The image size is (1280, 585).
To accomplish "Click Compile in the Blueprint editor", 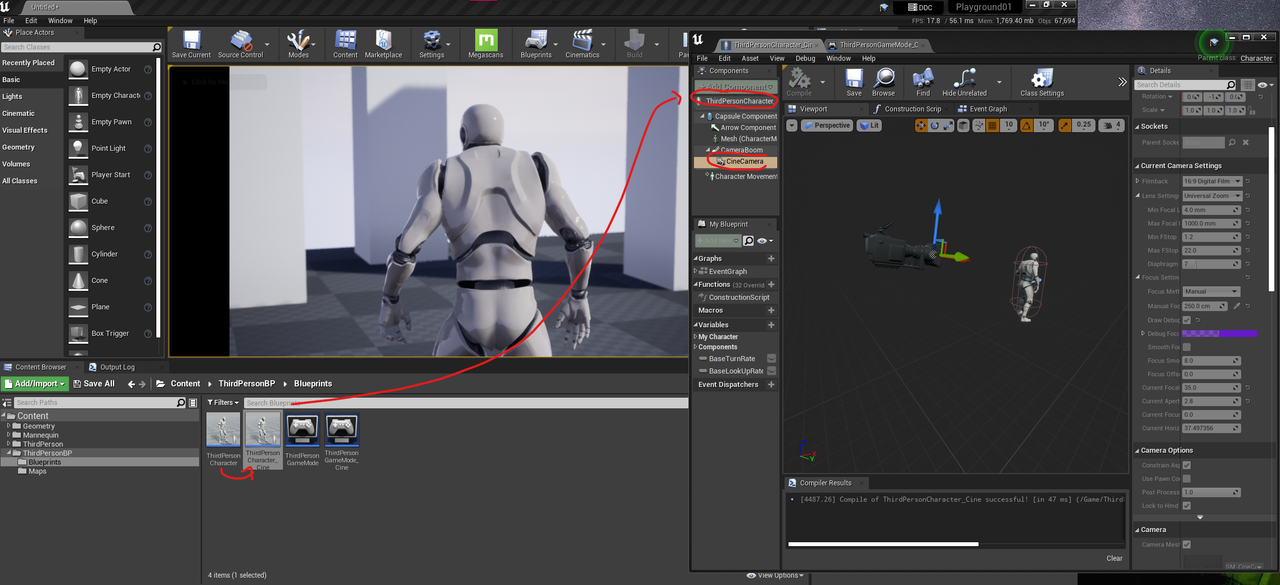I will 799,82.
